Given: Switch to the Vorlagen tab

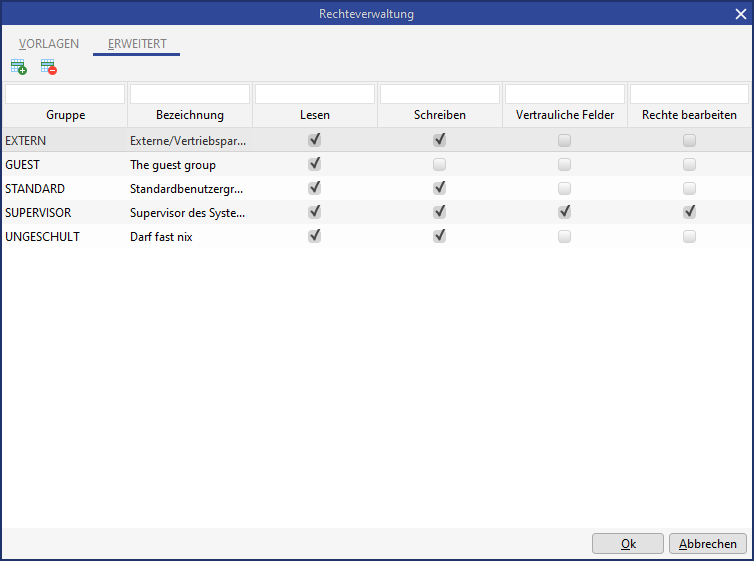Looking at the screenshot, I should pyautogui.click(x=49, y=44).
